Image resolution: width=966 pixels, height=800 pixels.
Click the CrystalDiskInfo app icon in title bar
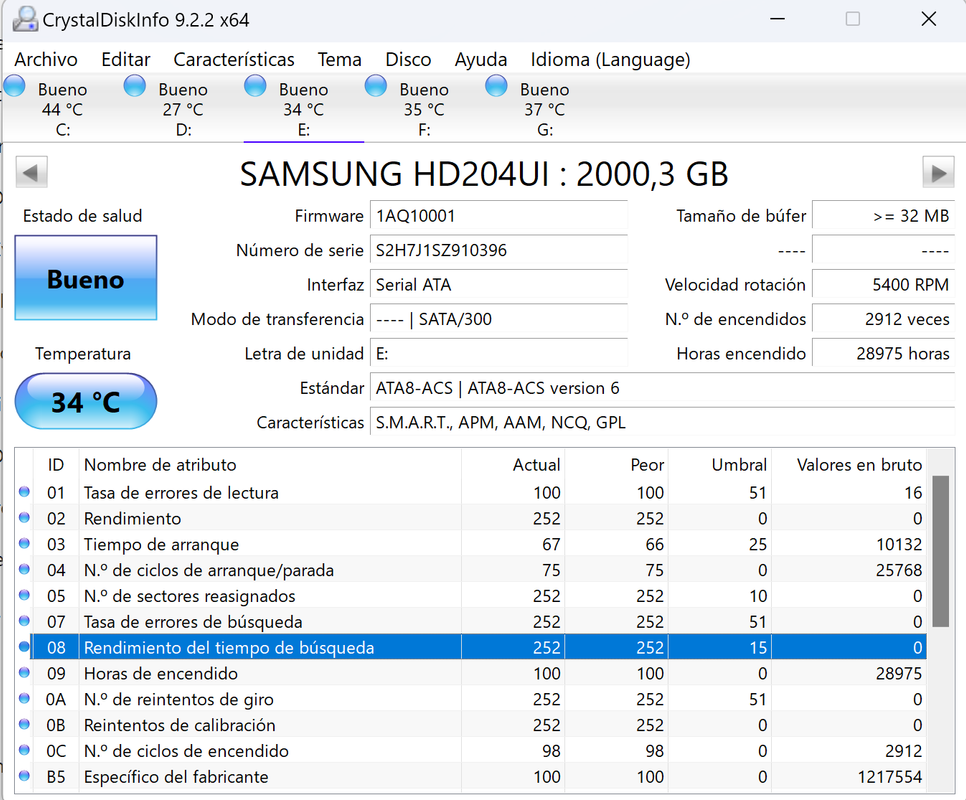coord(25,18)
